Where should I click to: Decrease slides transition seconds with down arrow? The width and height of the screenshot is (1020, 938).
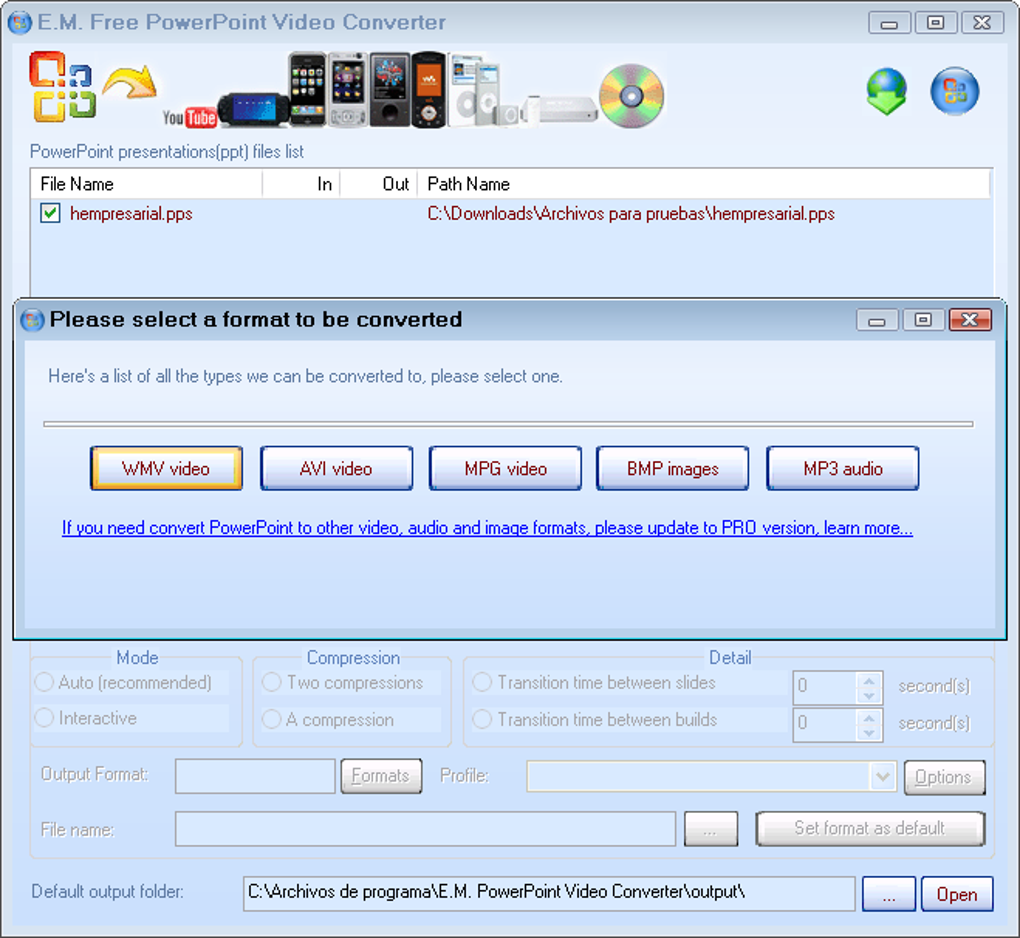coord(869,695)
